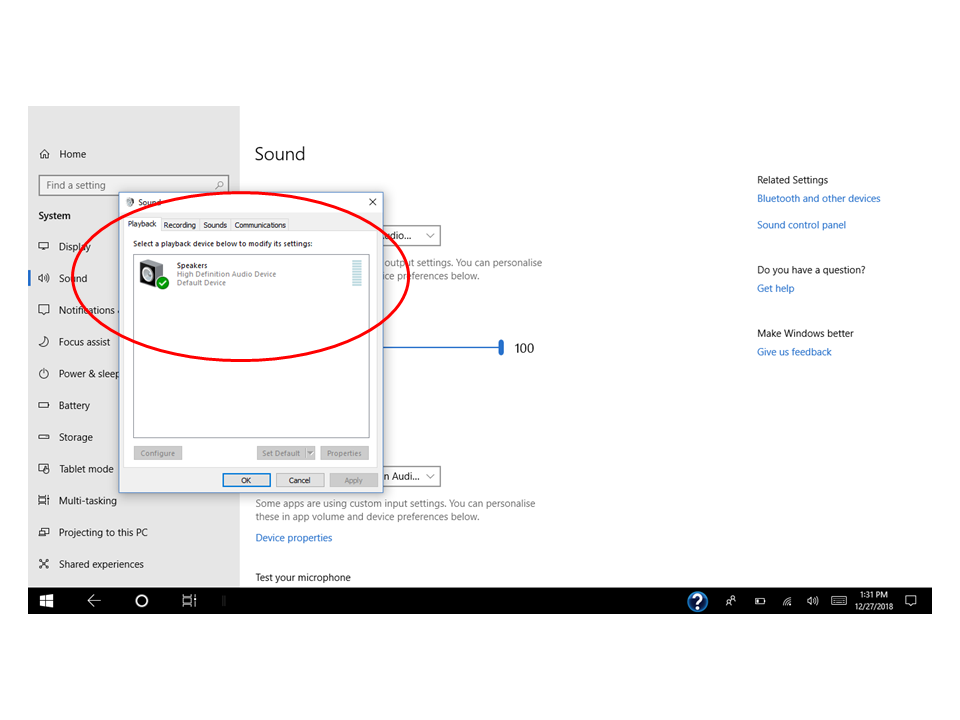Open the Set Default dropdown arrow
This screenshot has height=720, width=960.
click(x=310, y=453)
